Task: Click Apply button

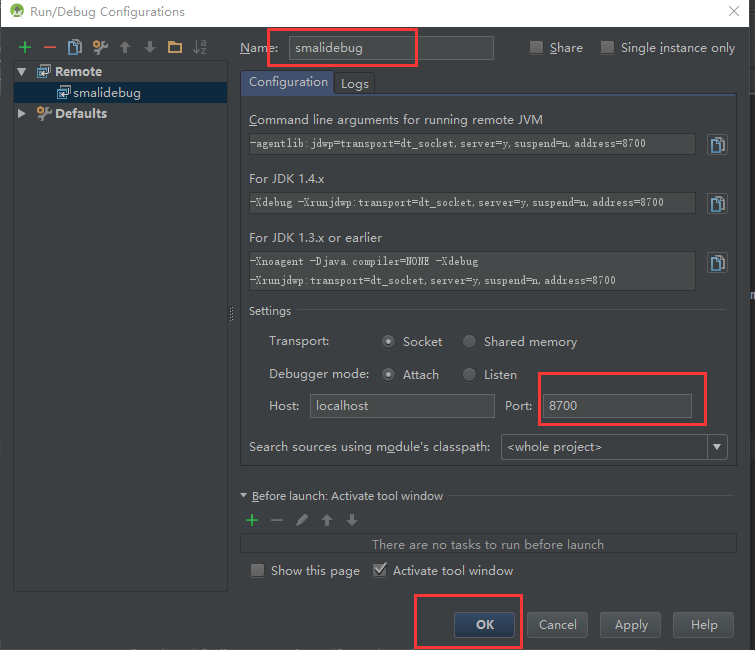Action: pyautogui.click(x=631, y=624)
